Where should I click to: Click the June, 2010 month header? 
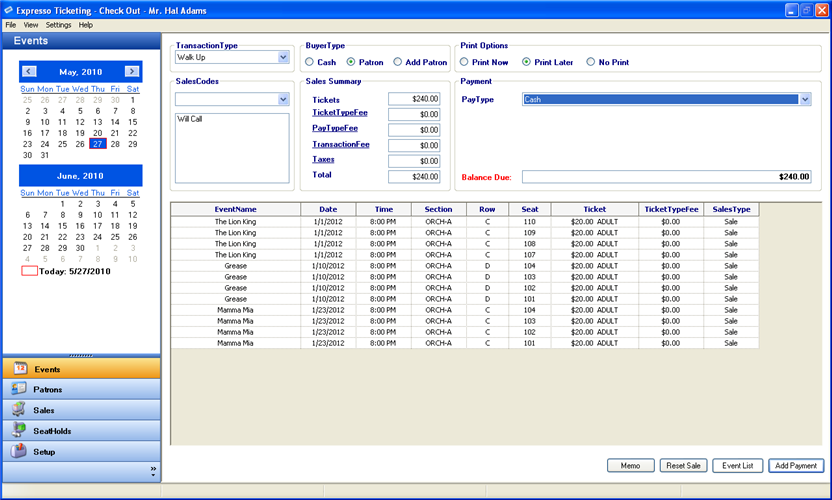[x=81, y=176]
